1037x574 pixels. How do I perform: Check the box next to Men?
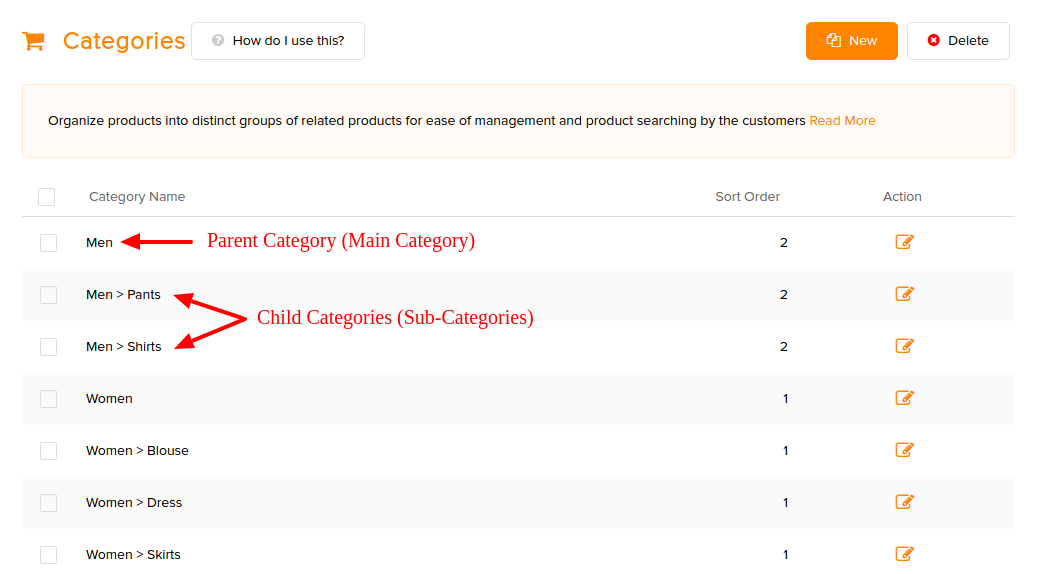point(48,243)
